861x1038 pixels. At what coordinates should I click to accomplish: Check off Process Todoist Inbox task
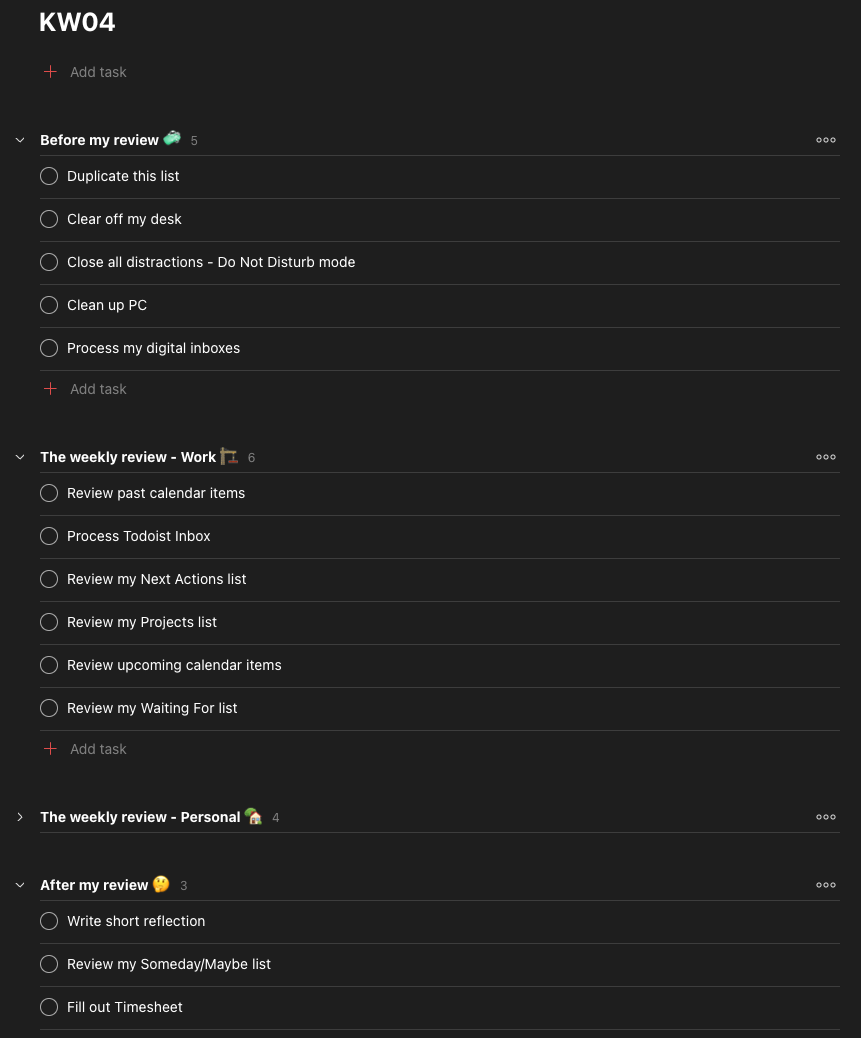pyautogui.click(x=49, y=536)
